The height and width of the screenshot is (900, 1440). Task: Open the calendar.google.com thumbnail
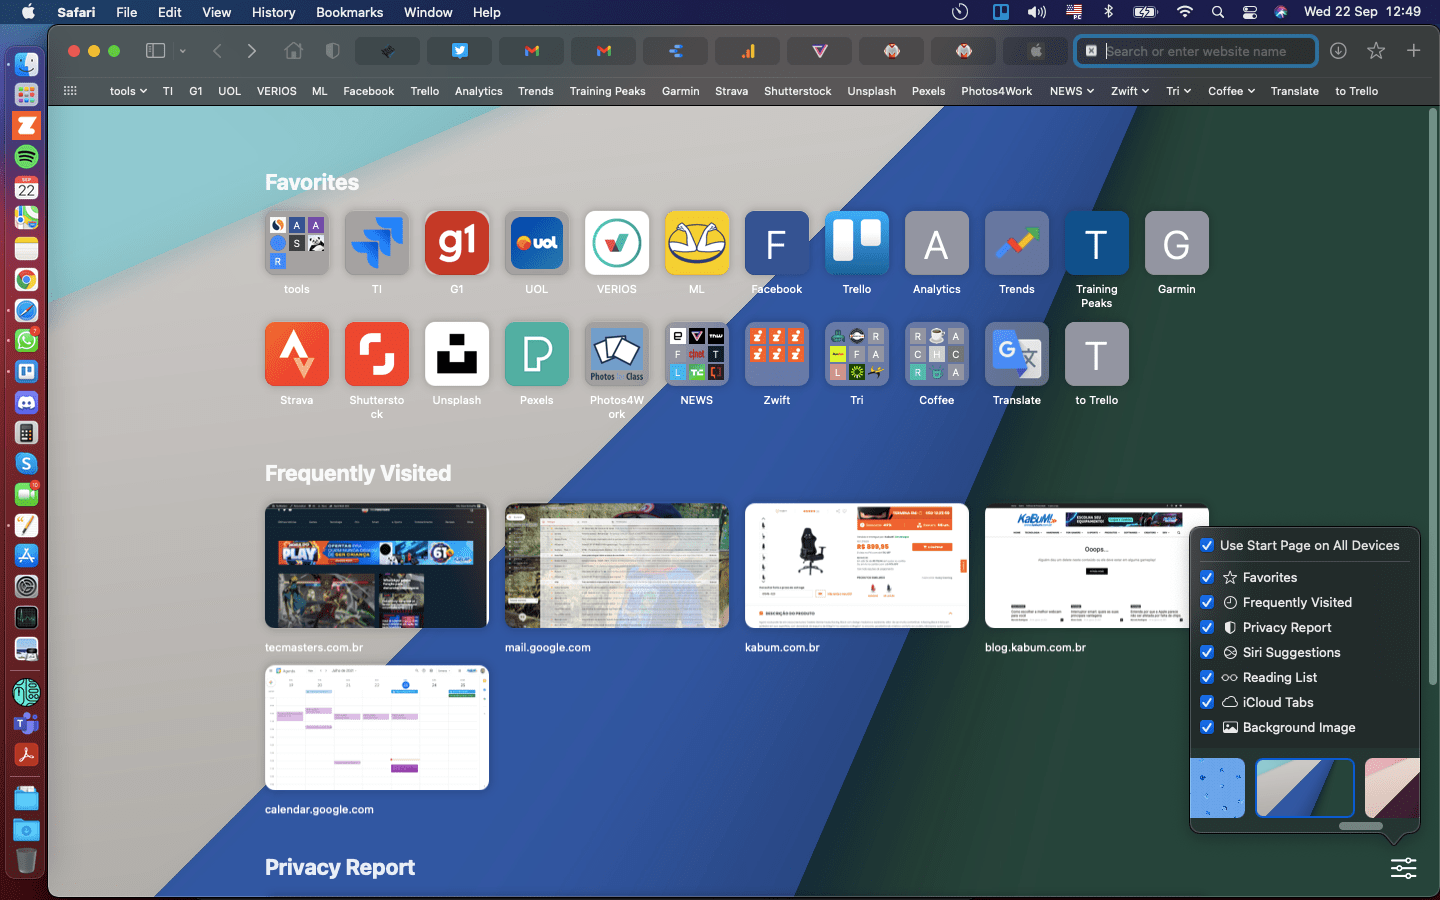pos(377,728)
